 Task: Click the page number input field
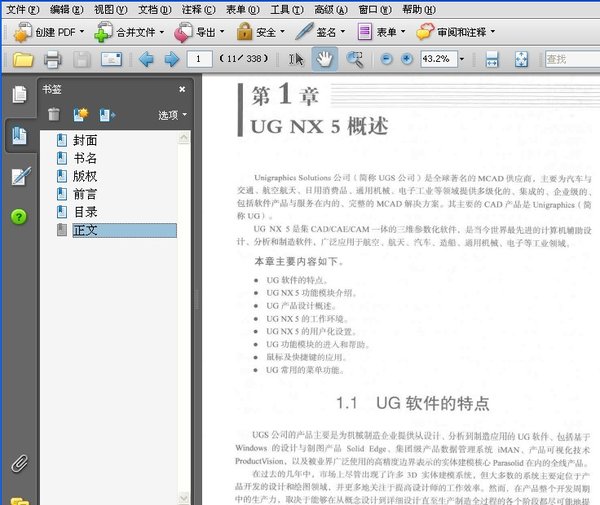click(200, 59)
